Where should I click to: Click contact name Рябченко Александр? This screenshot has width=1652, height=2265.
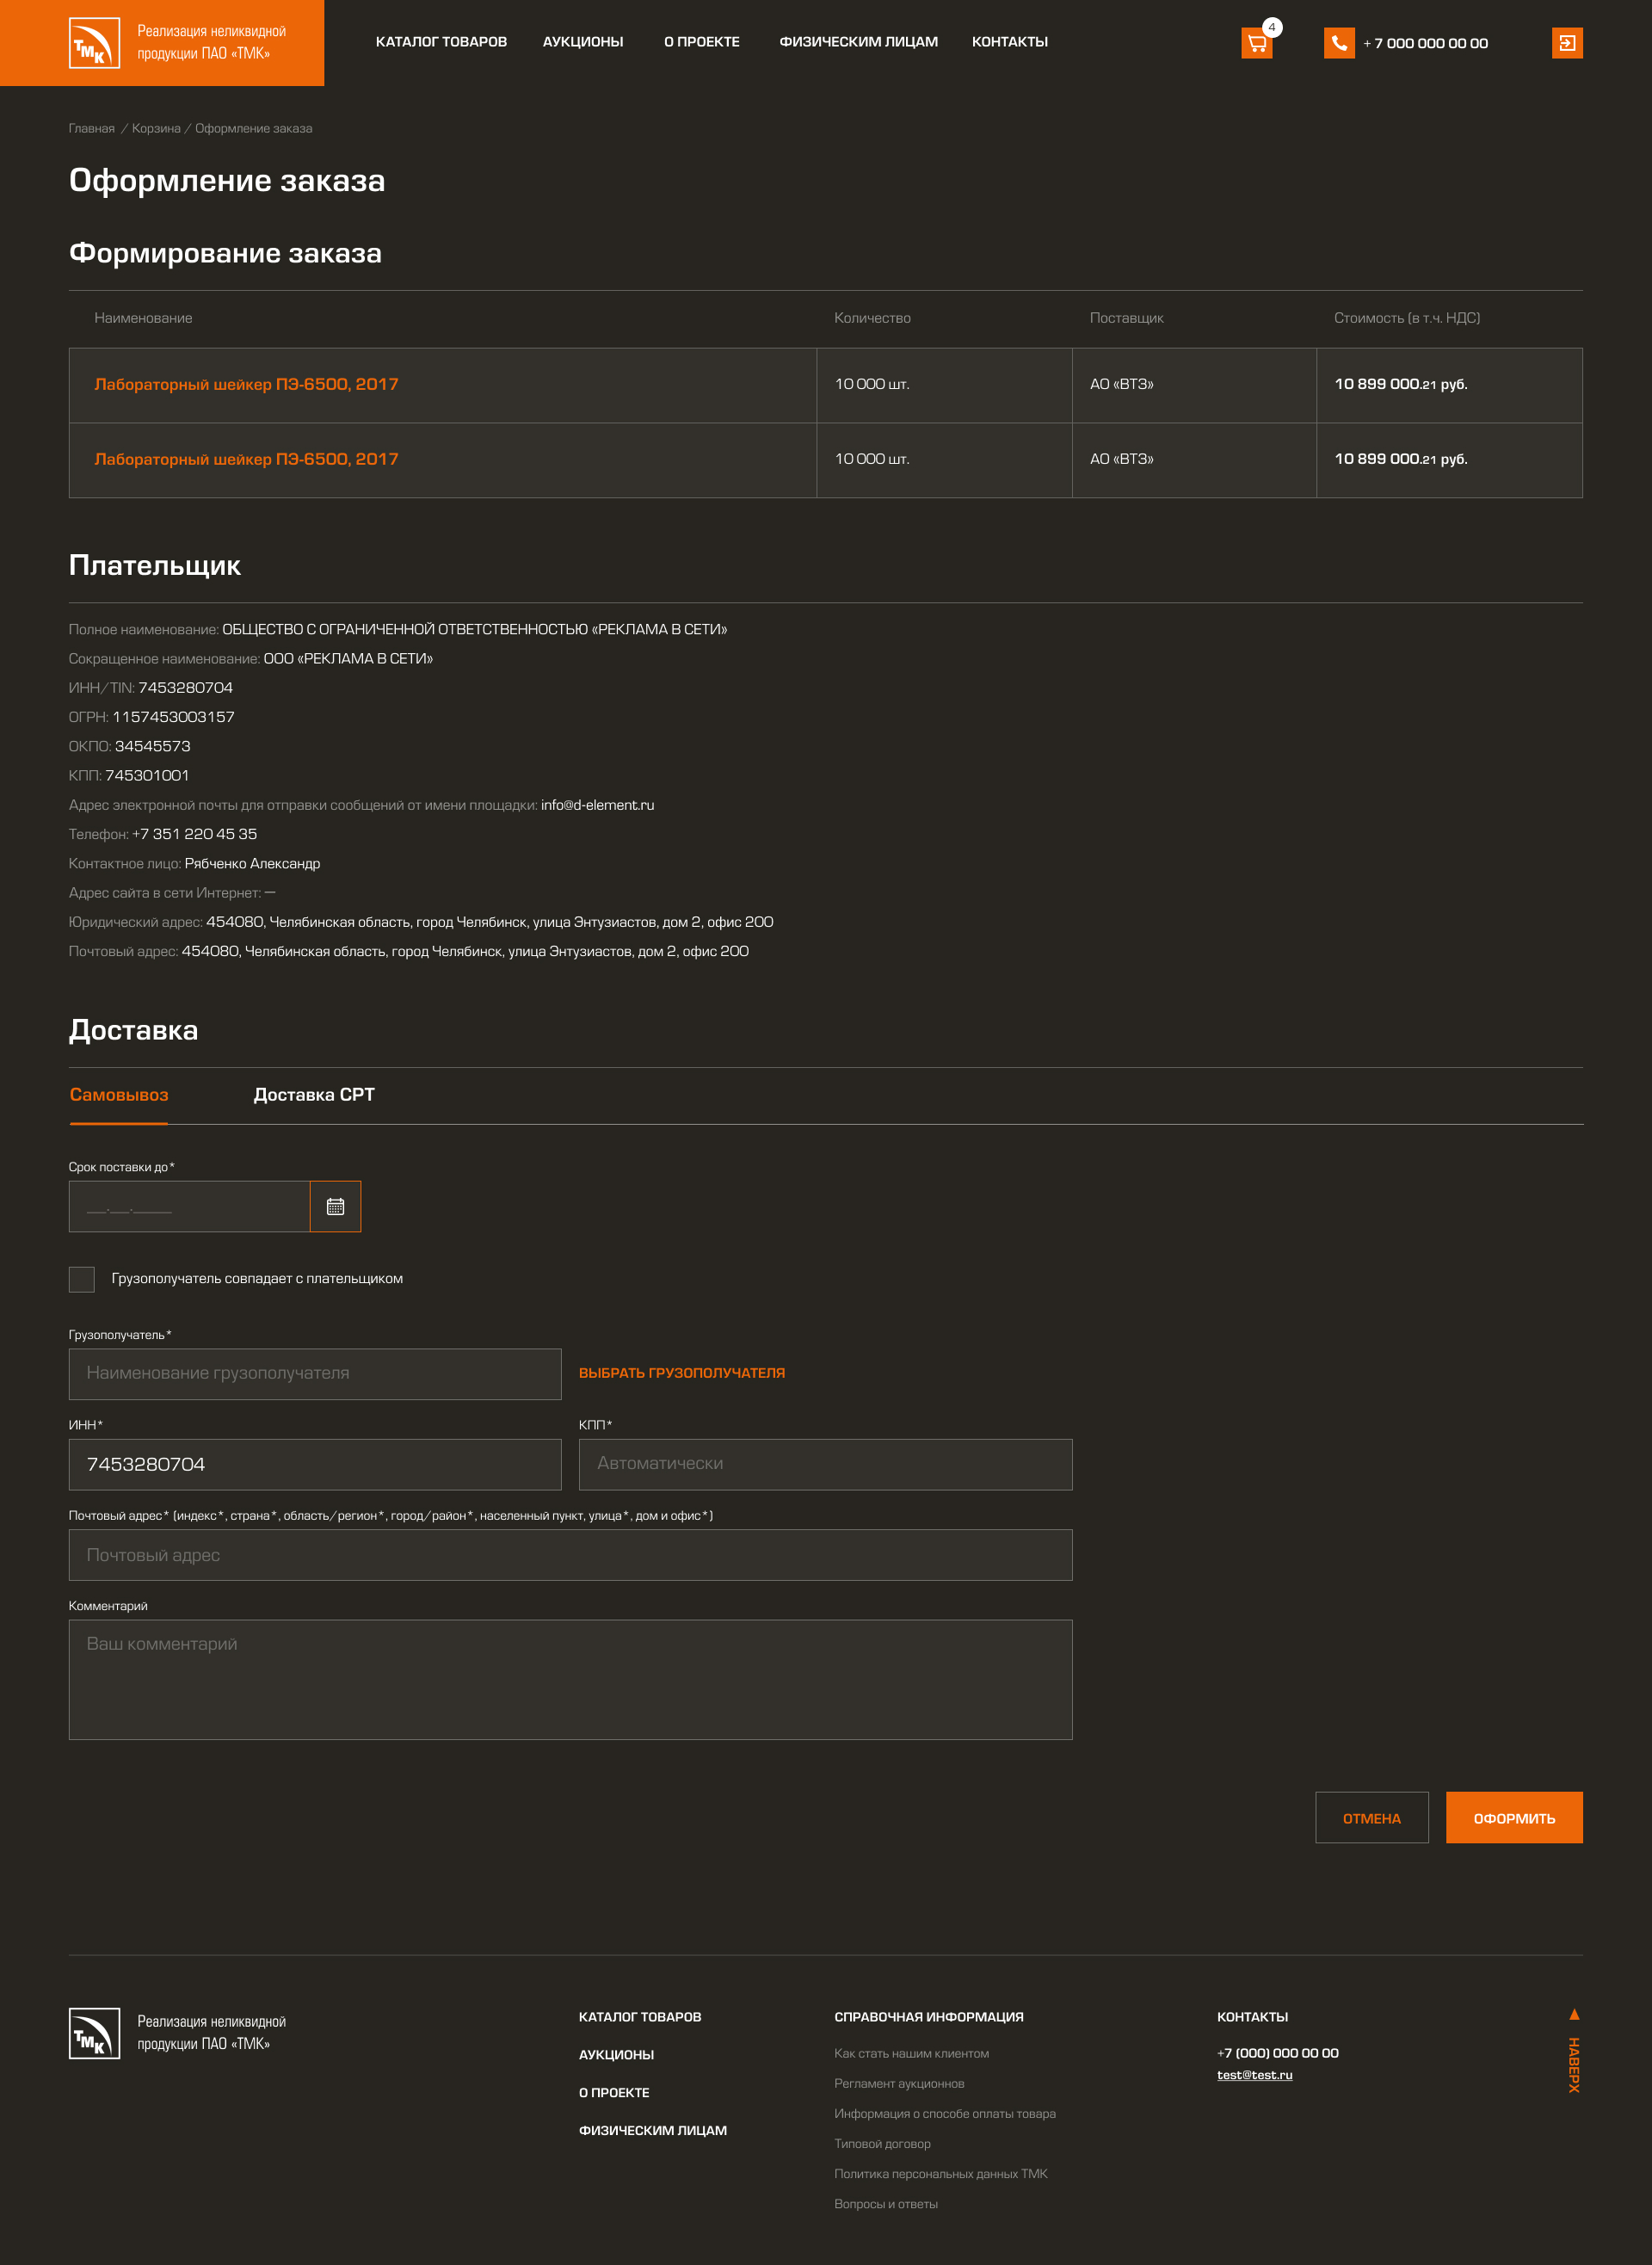pos(252,864)
